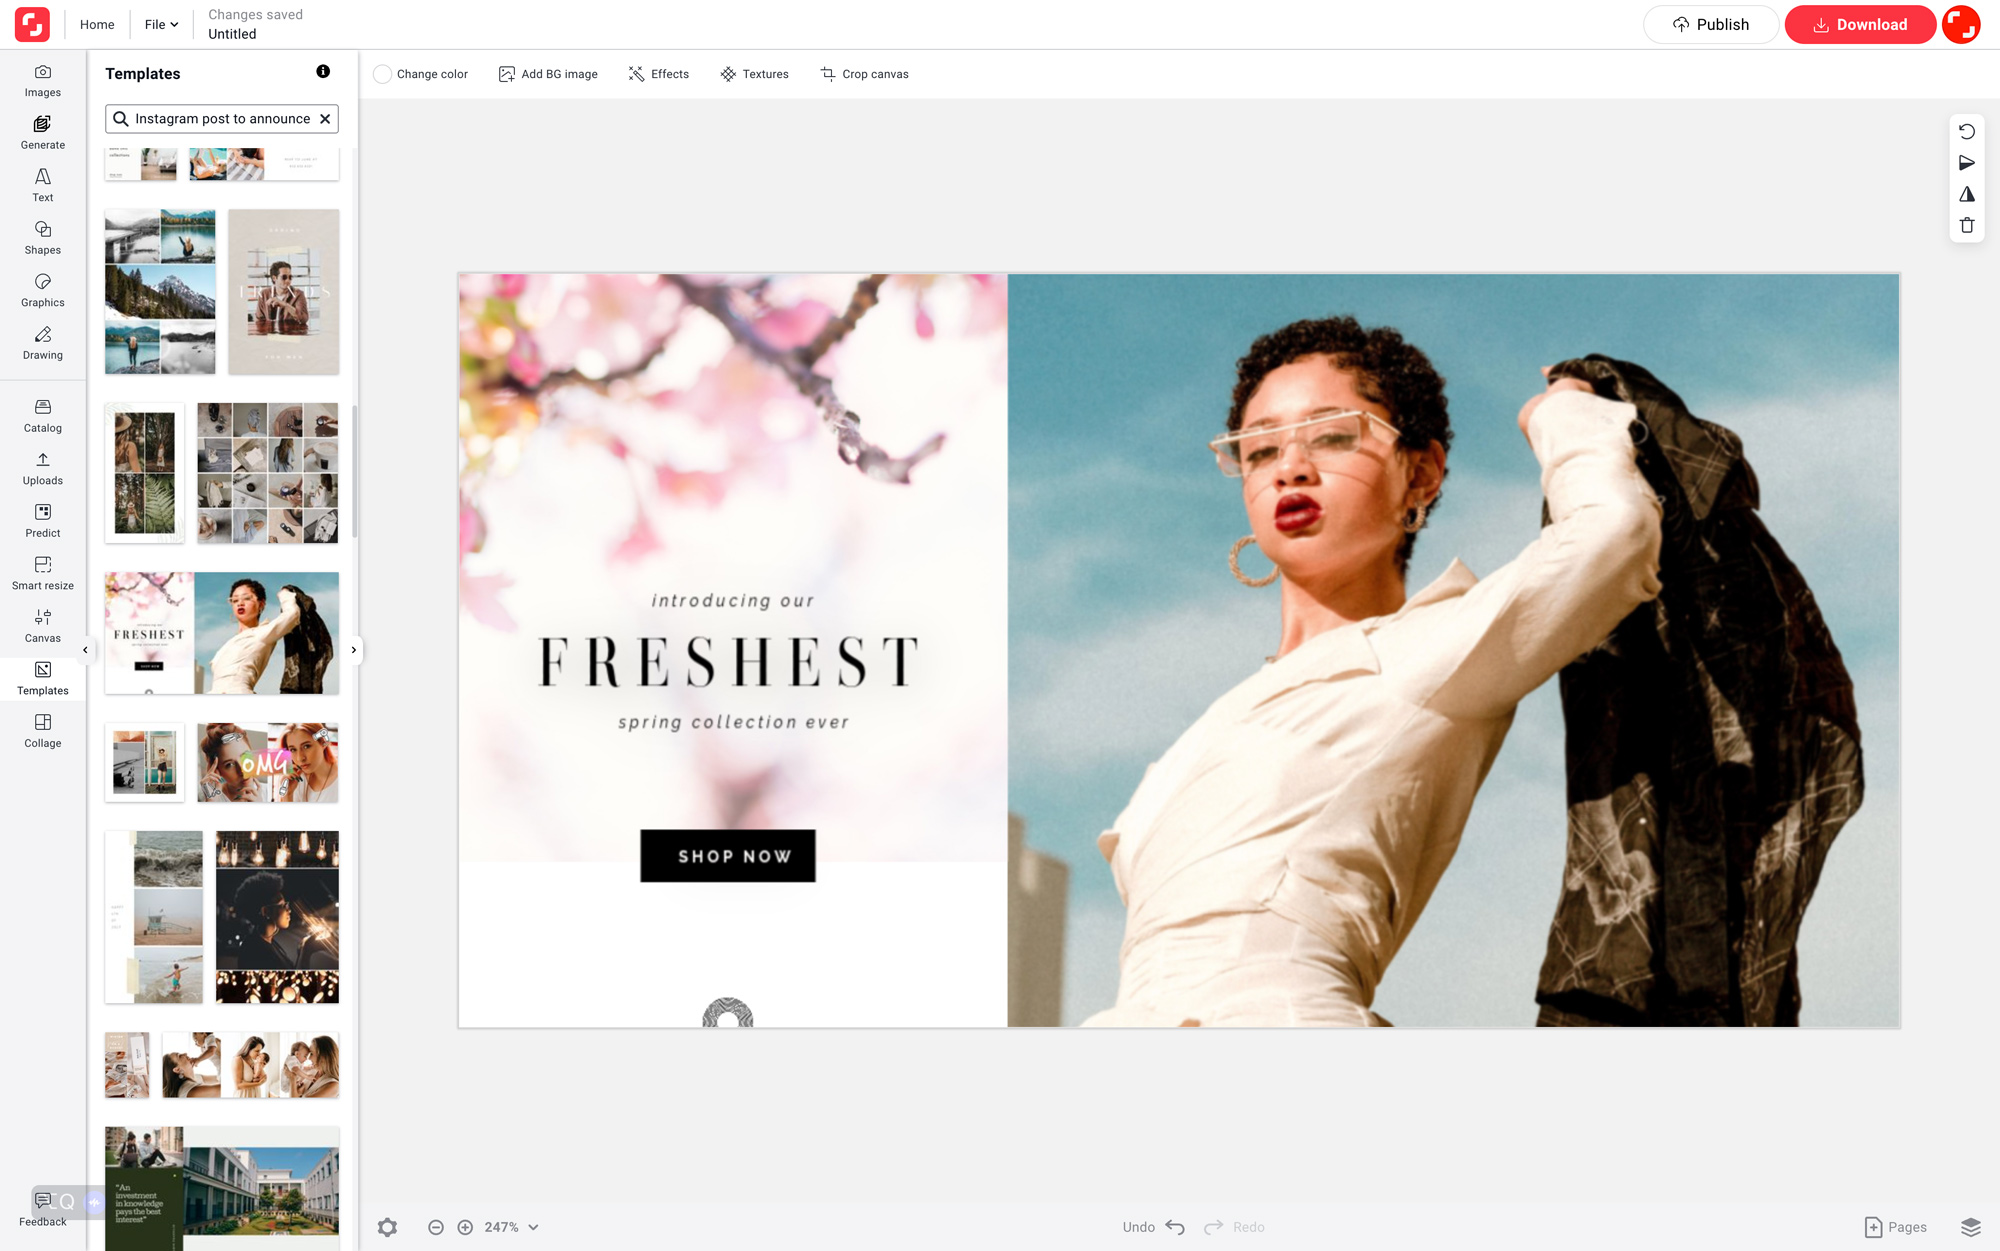2000x1251 pixels.
Task: Click the Collage sidebar icon
Action: 42,730
